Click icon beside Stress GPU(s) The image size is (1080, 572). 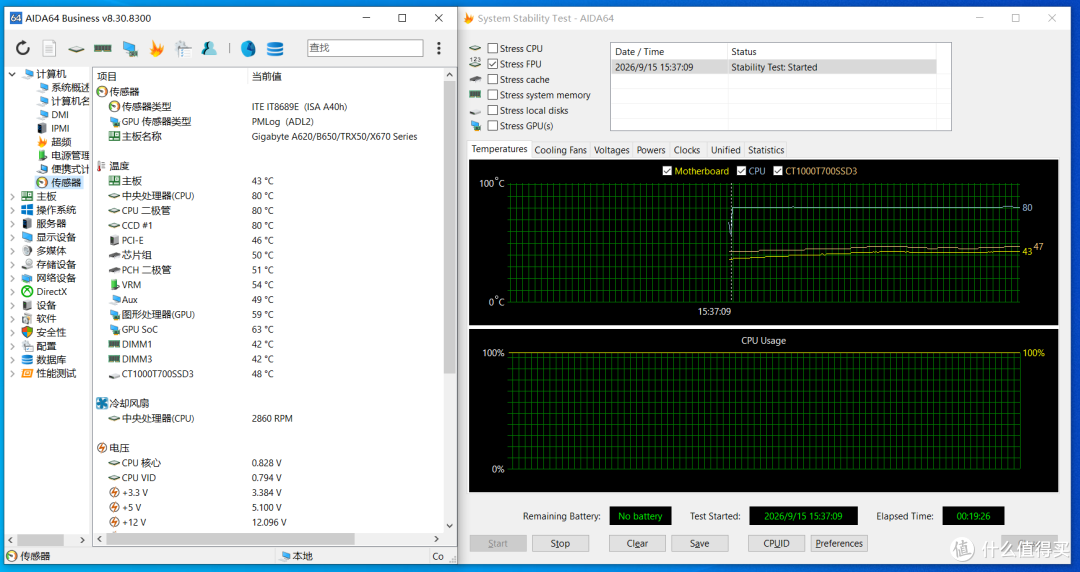tap(475, 125)
